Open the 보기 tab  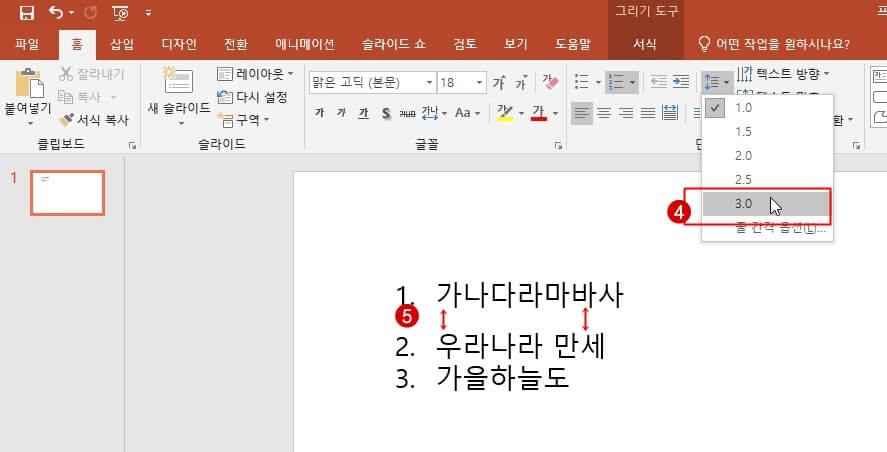click(515, 44)
